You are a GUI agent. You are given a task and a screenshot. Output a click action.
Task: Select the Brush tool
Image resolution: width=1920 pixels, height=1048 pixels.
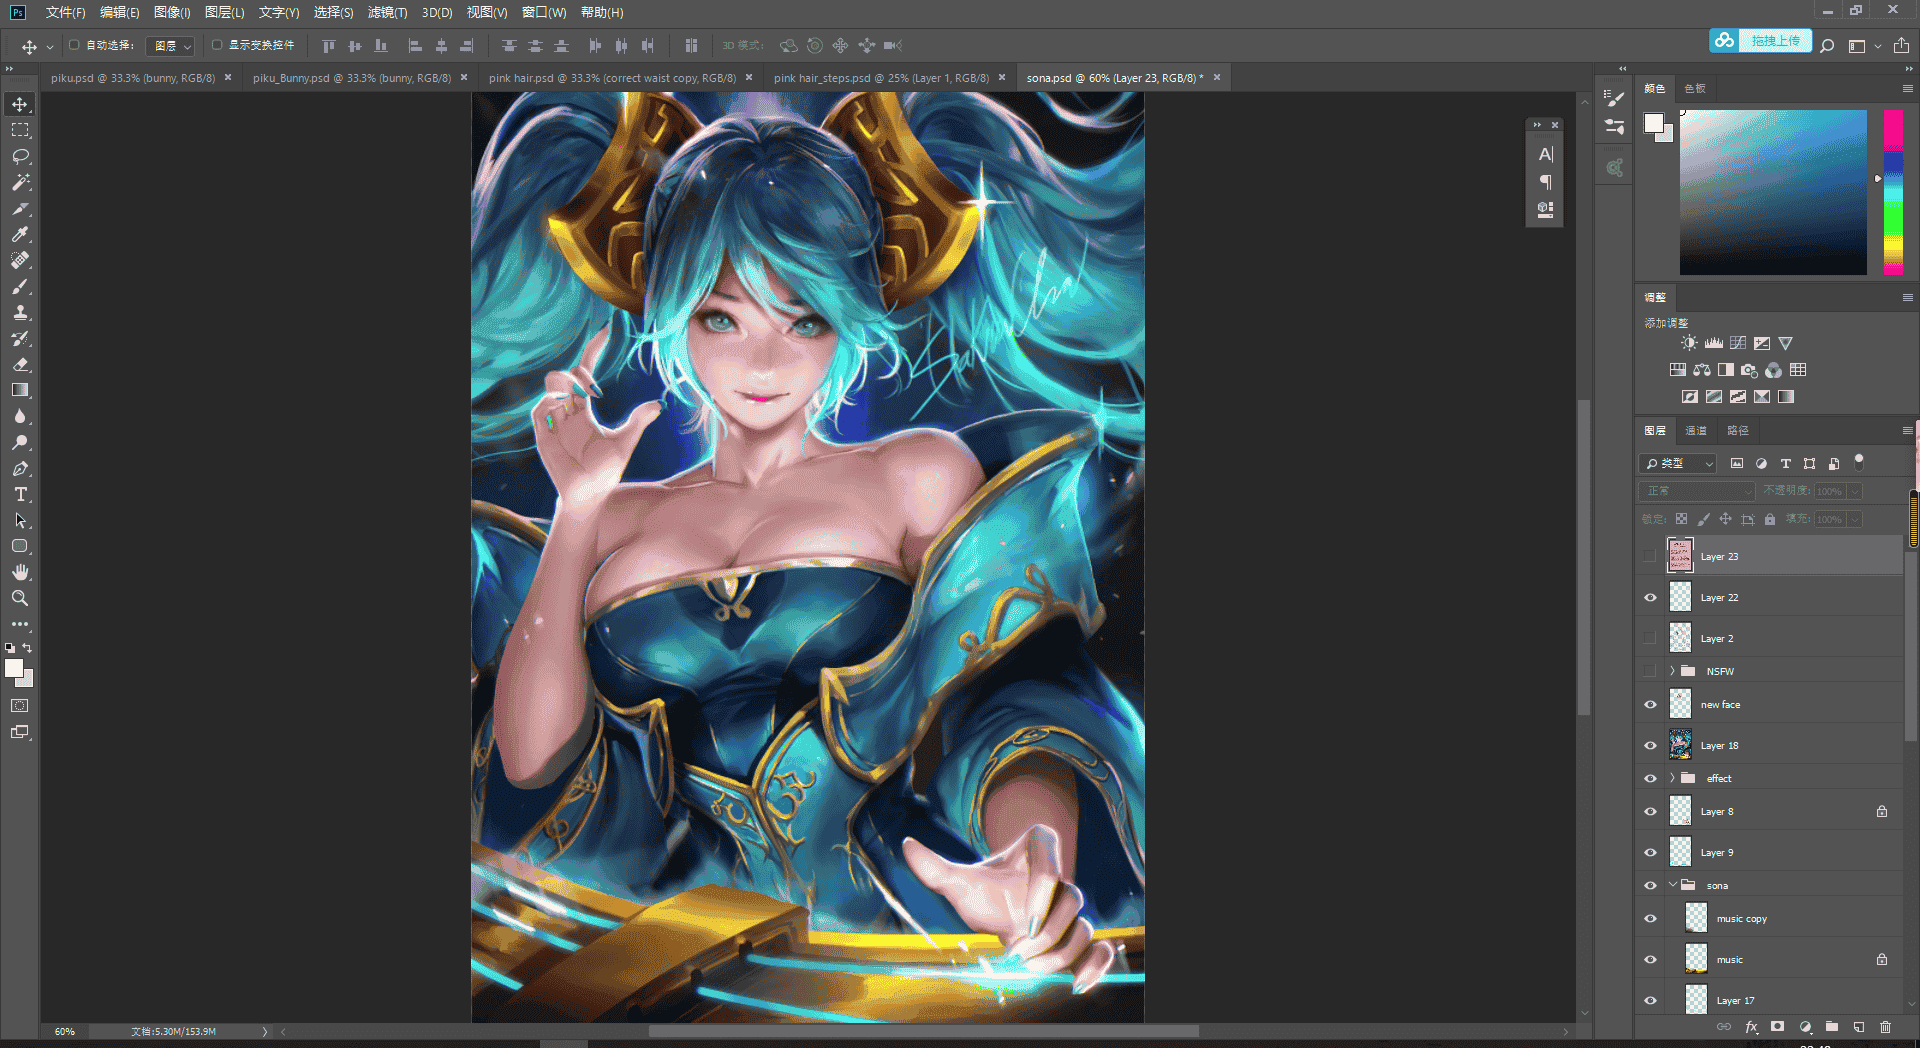pos(20,287)
